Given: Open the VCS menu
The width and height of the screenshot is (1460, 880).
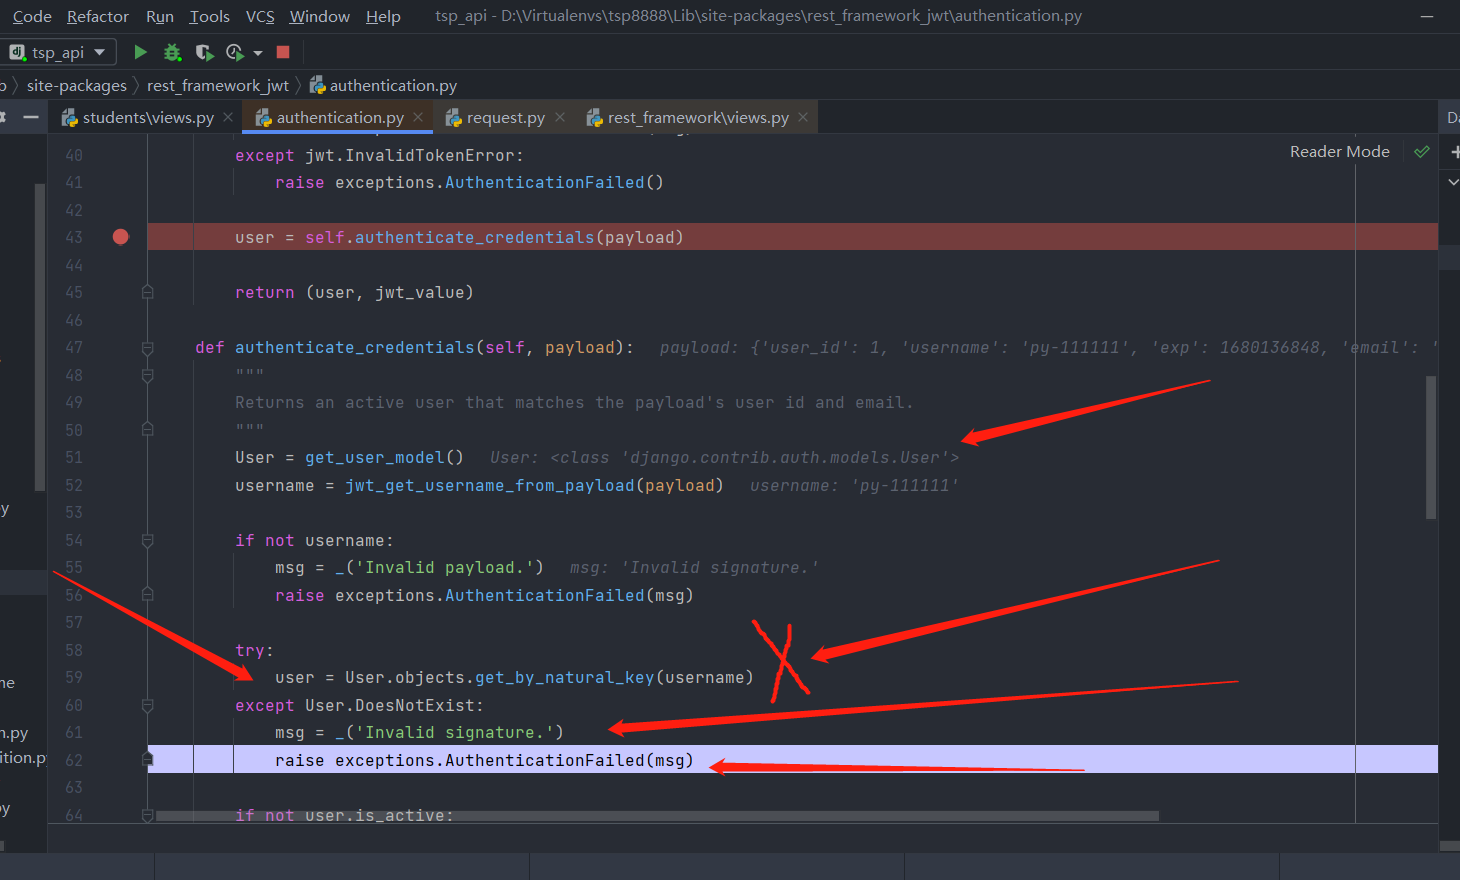Looking at the screenshot, I should [260, 16].
